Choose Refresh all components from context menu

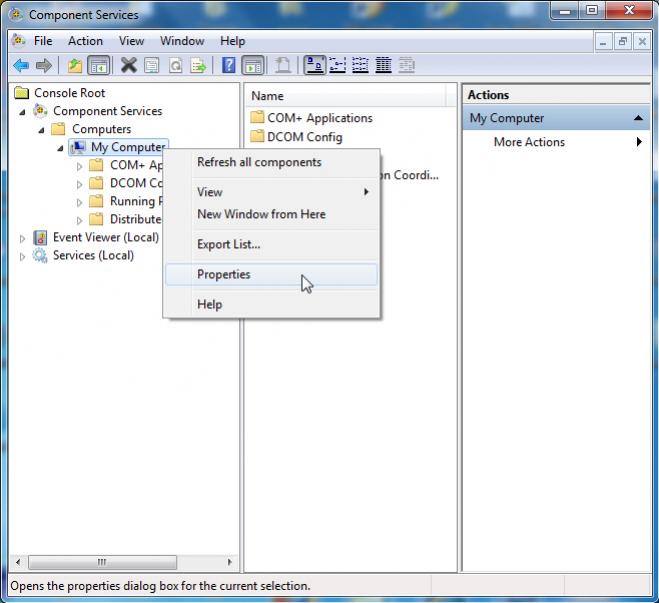[272, 162]
